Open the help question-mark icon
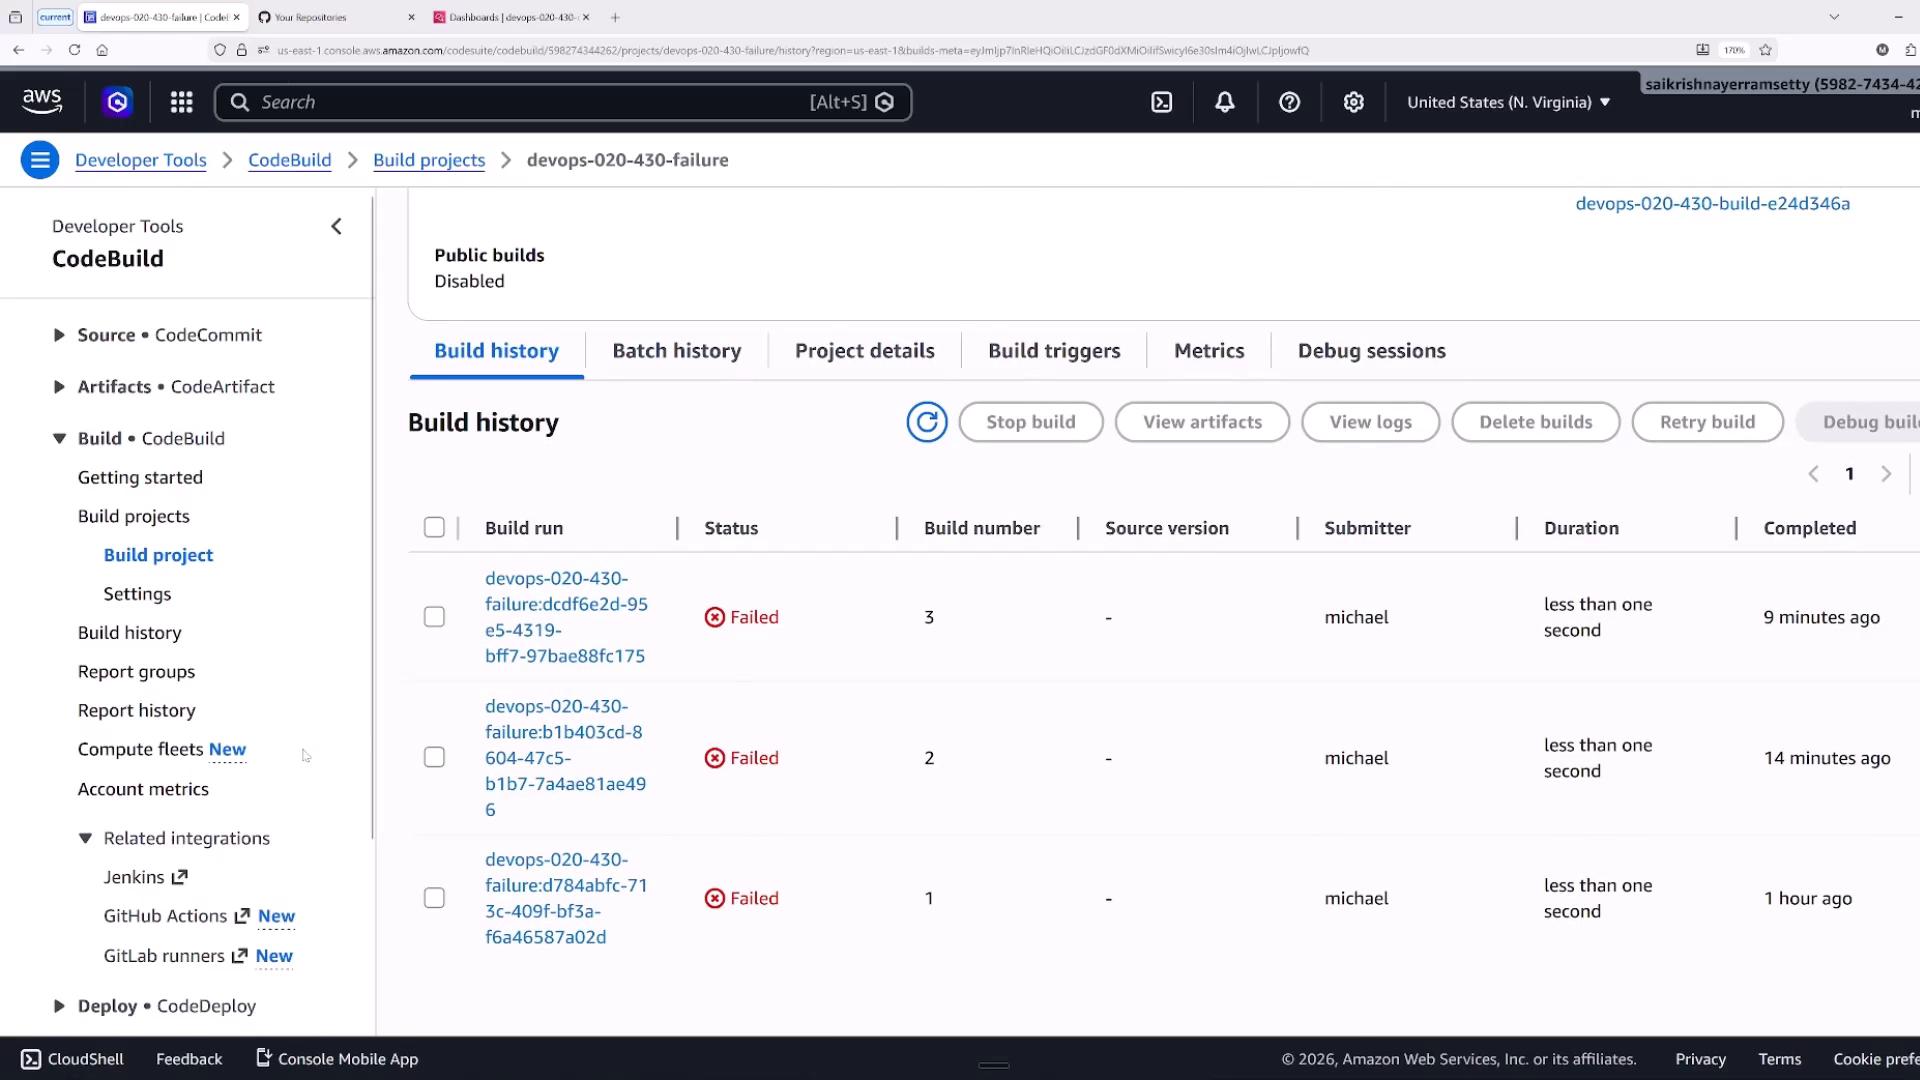This screenshot has height=1080, width=1920. [1289, 102]
